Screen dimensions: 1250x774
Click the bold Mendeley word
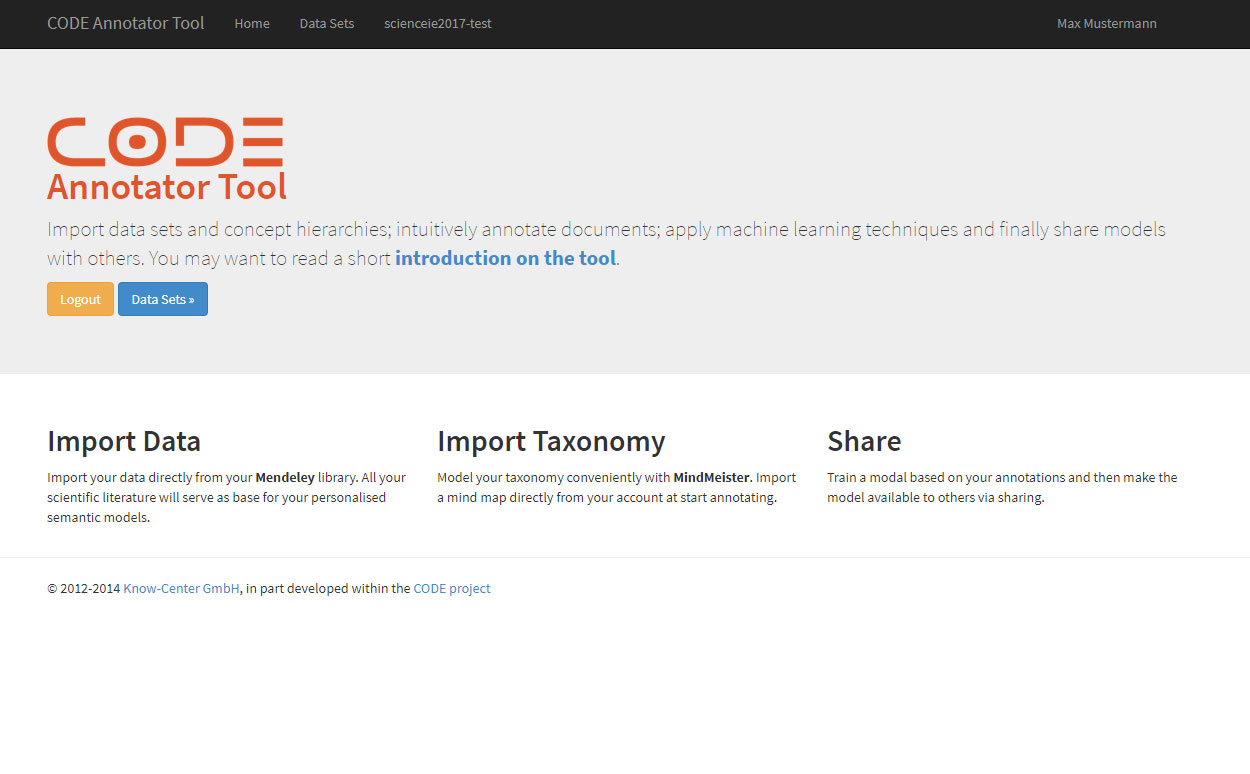click(x=285, y=478)
